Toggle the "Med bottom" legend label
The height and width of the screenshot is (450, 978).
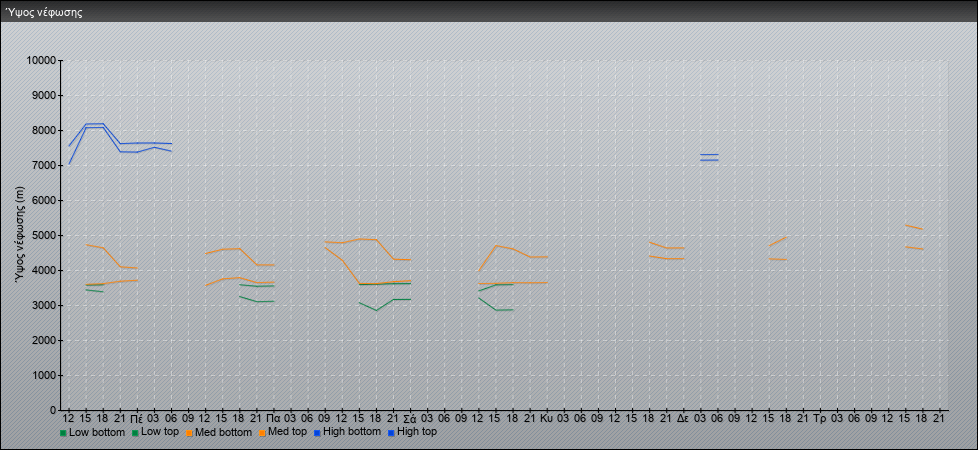pyautogui.click(x=223, y=432)
